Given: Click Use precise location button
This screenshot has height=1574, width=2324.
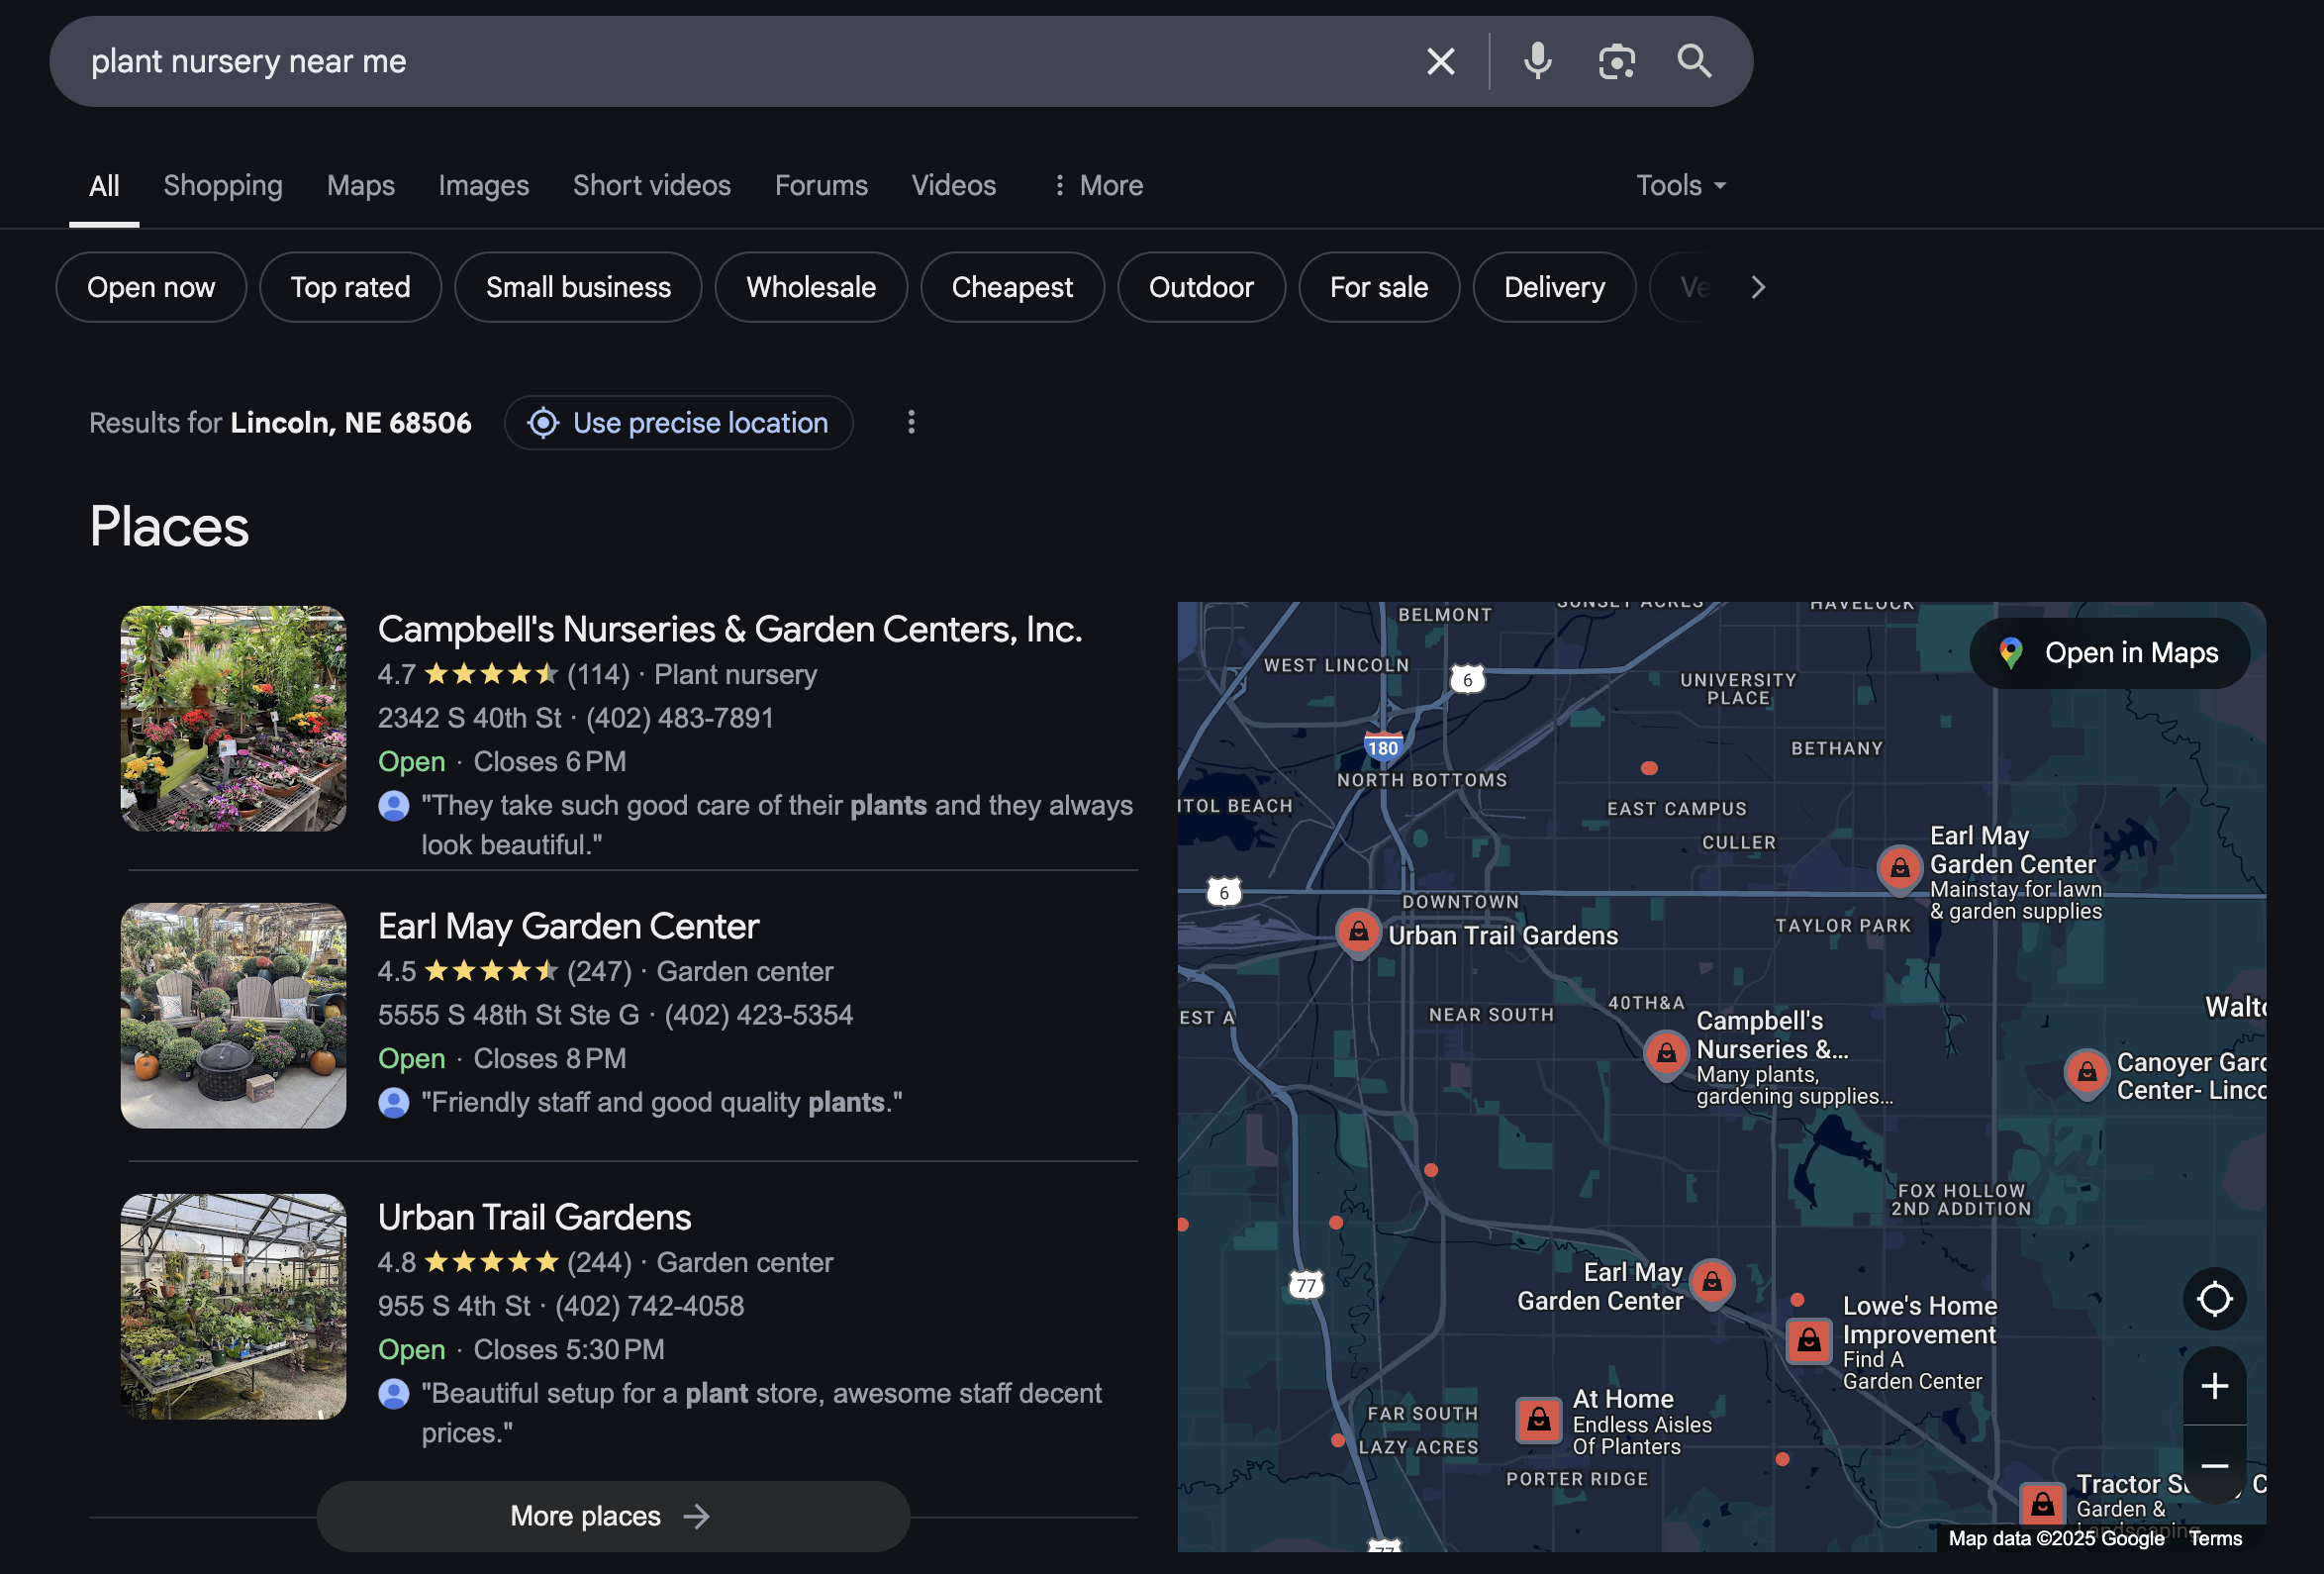Looking at the screenshot, I should tap(679, 423).
